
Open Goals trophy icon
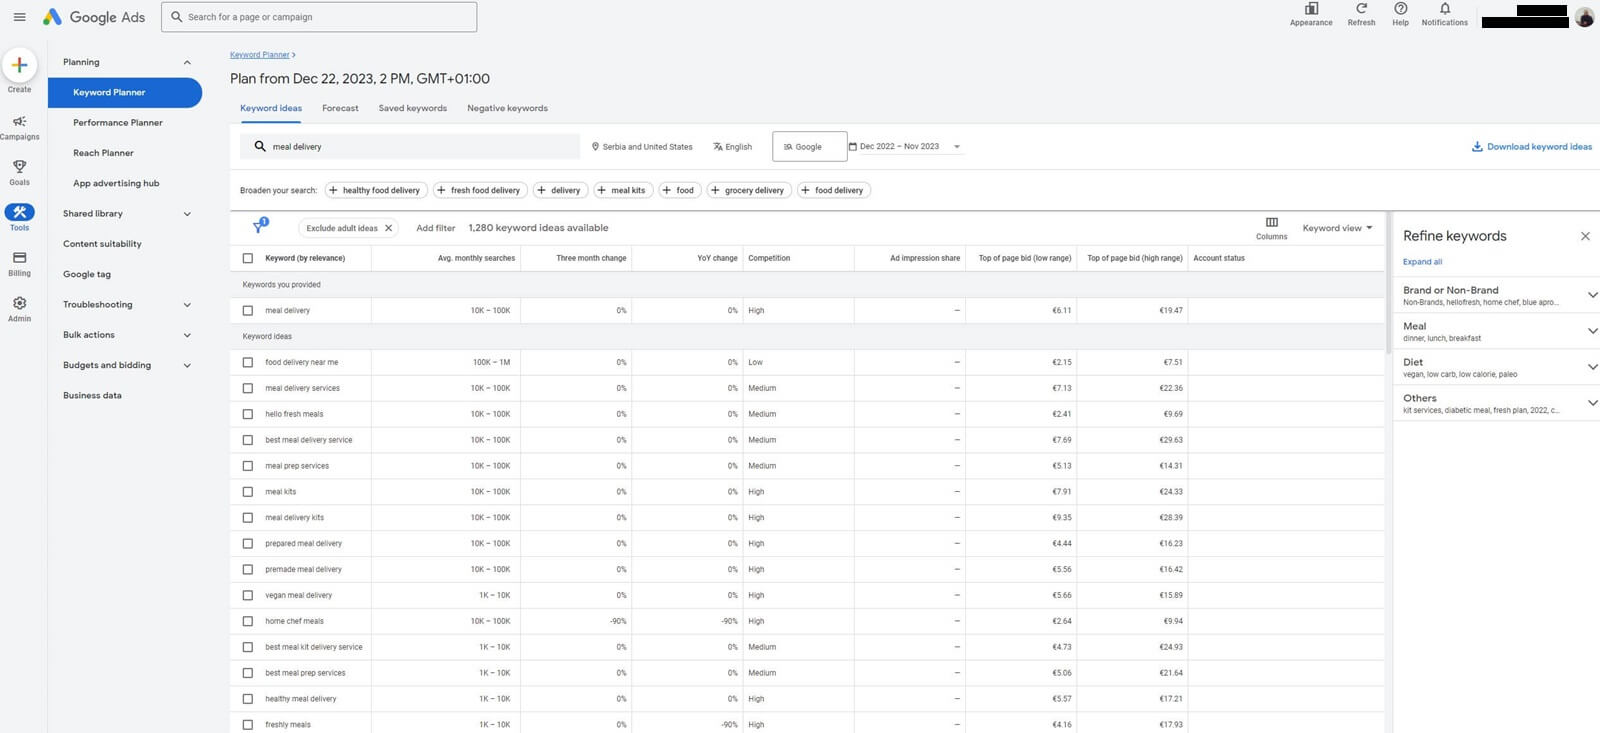(19, 172)
